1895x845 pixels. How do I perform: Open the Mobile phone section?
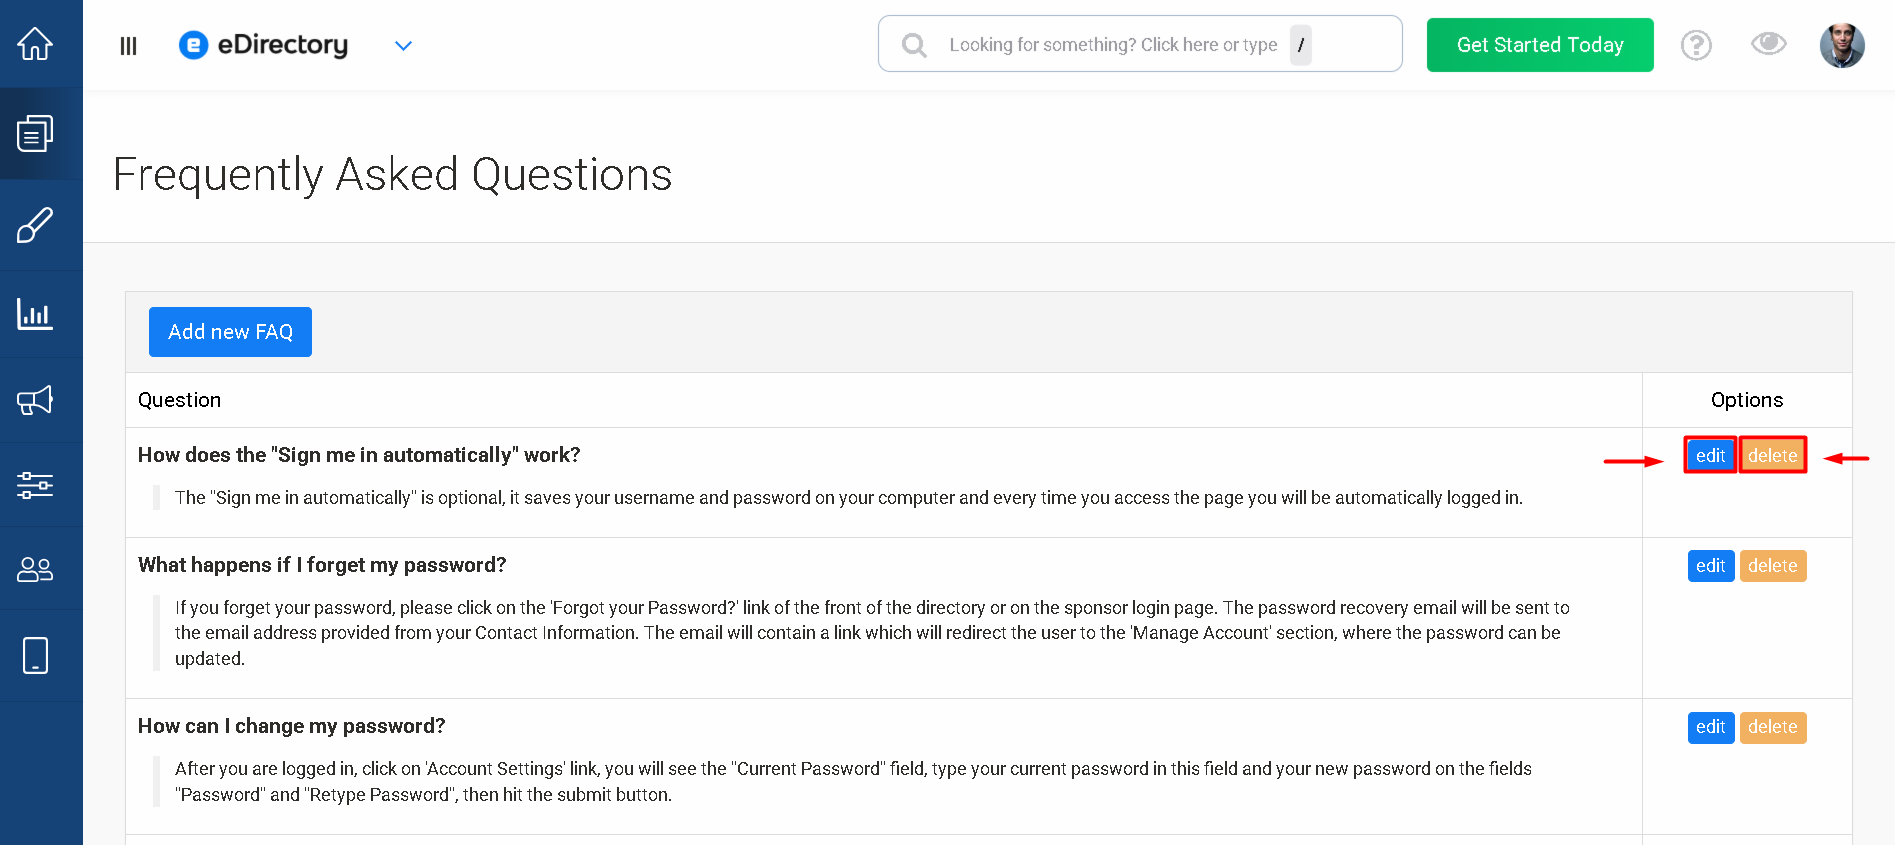point(35,656)
